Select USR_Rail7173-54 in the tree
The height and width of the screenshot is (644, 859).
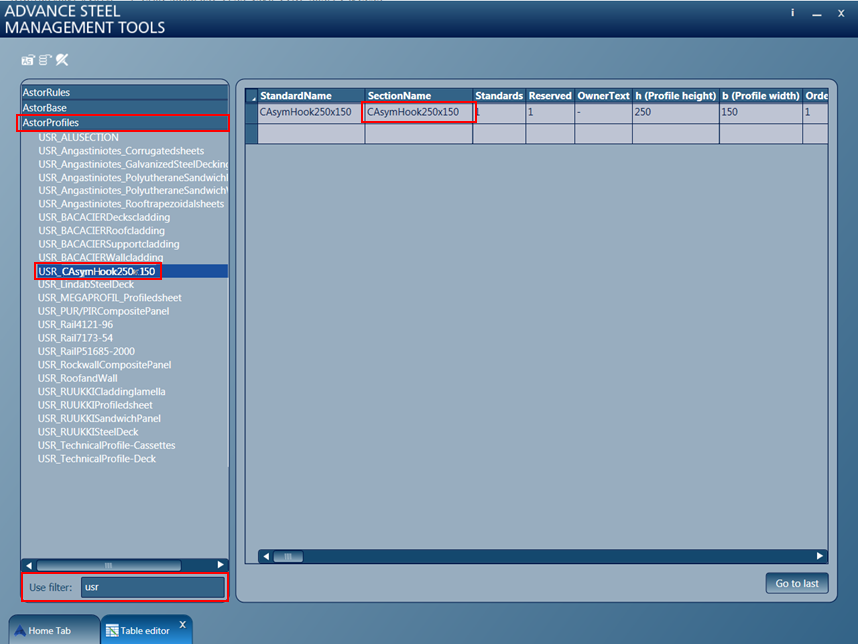click(75, 338)
